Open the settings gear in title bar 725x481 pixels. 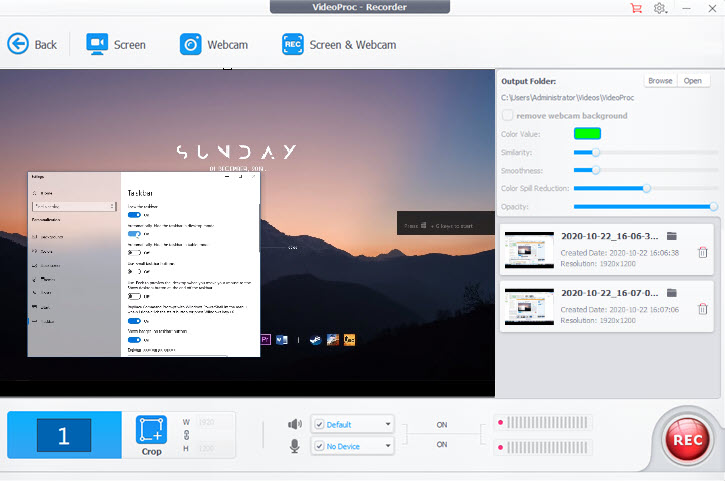tap(660, 8)
